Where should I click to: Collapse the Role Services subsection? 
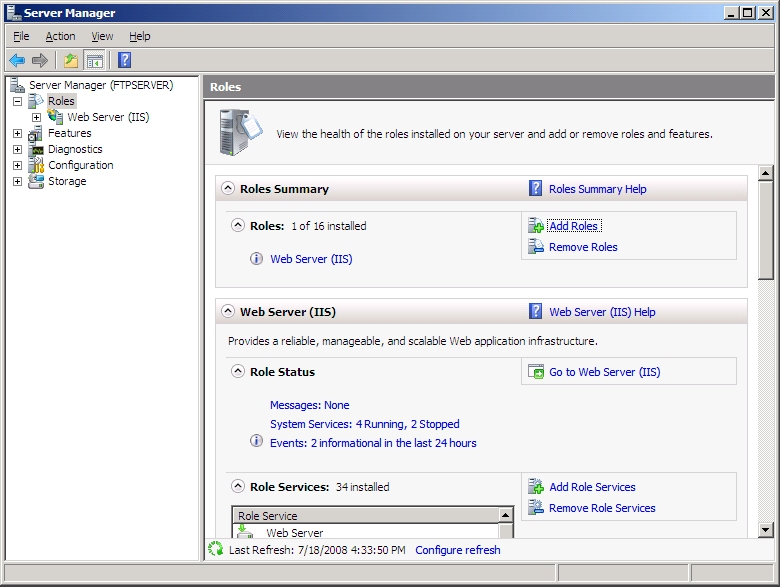pos(238,486)
